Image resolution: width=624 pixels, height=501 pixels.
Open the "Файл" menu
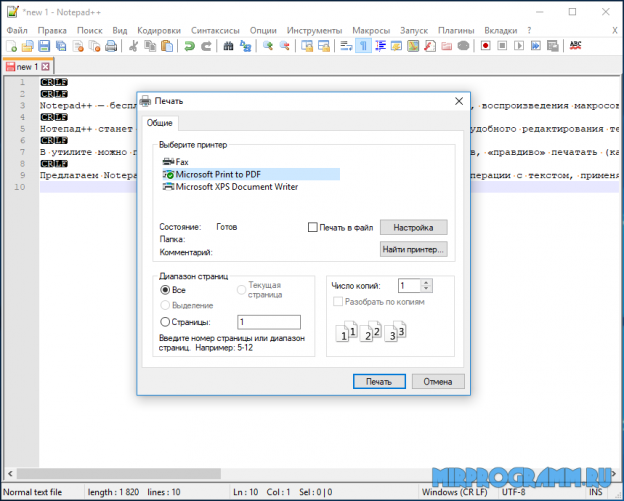click(16, 30)
